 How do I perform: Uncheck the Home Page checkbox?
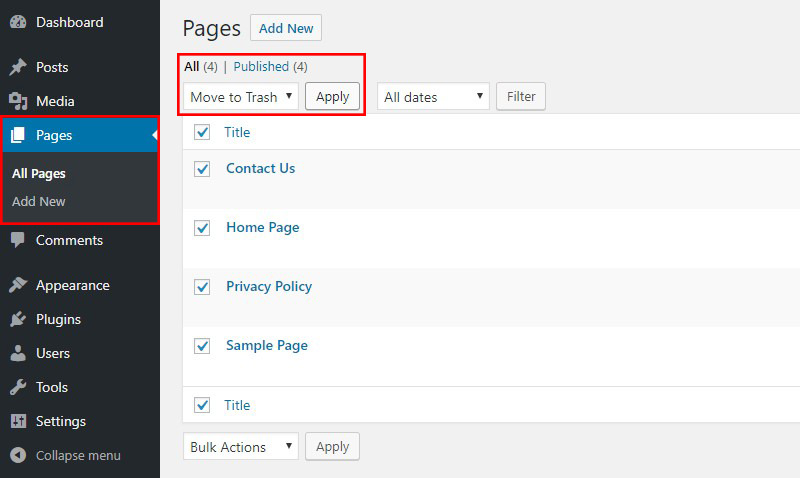click(x=202, y=228)
